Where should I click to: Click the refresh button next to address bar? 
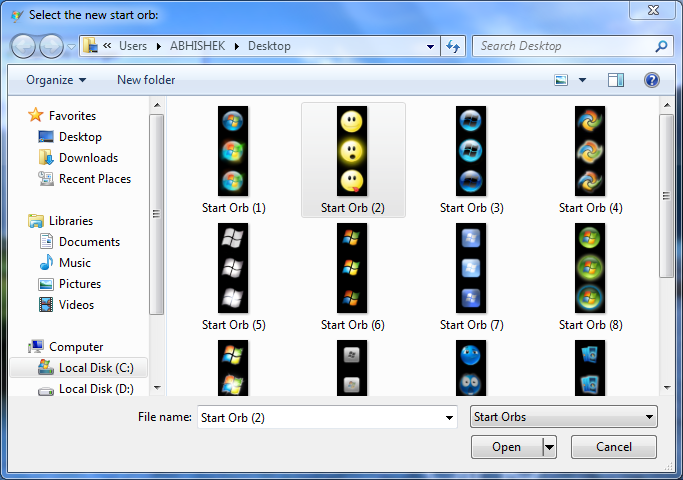pos(453,46)
